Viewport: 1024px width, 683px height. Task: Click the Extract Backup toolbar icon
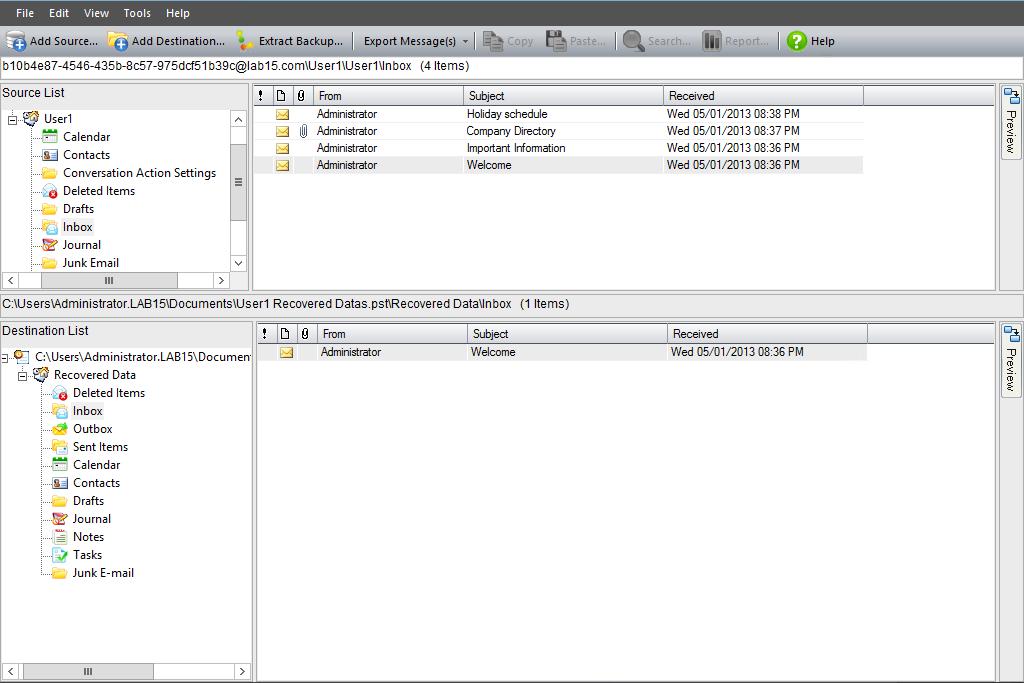coord(245,41)
